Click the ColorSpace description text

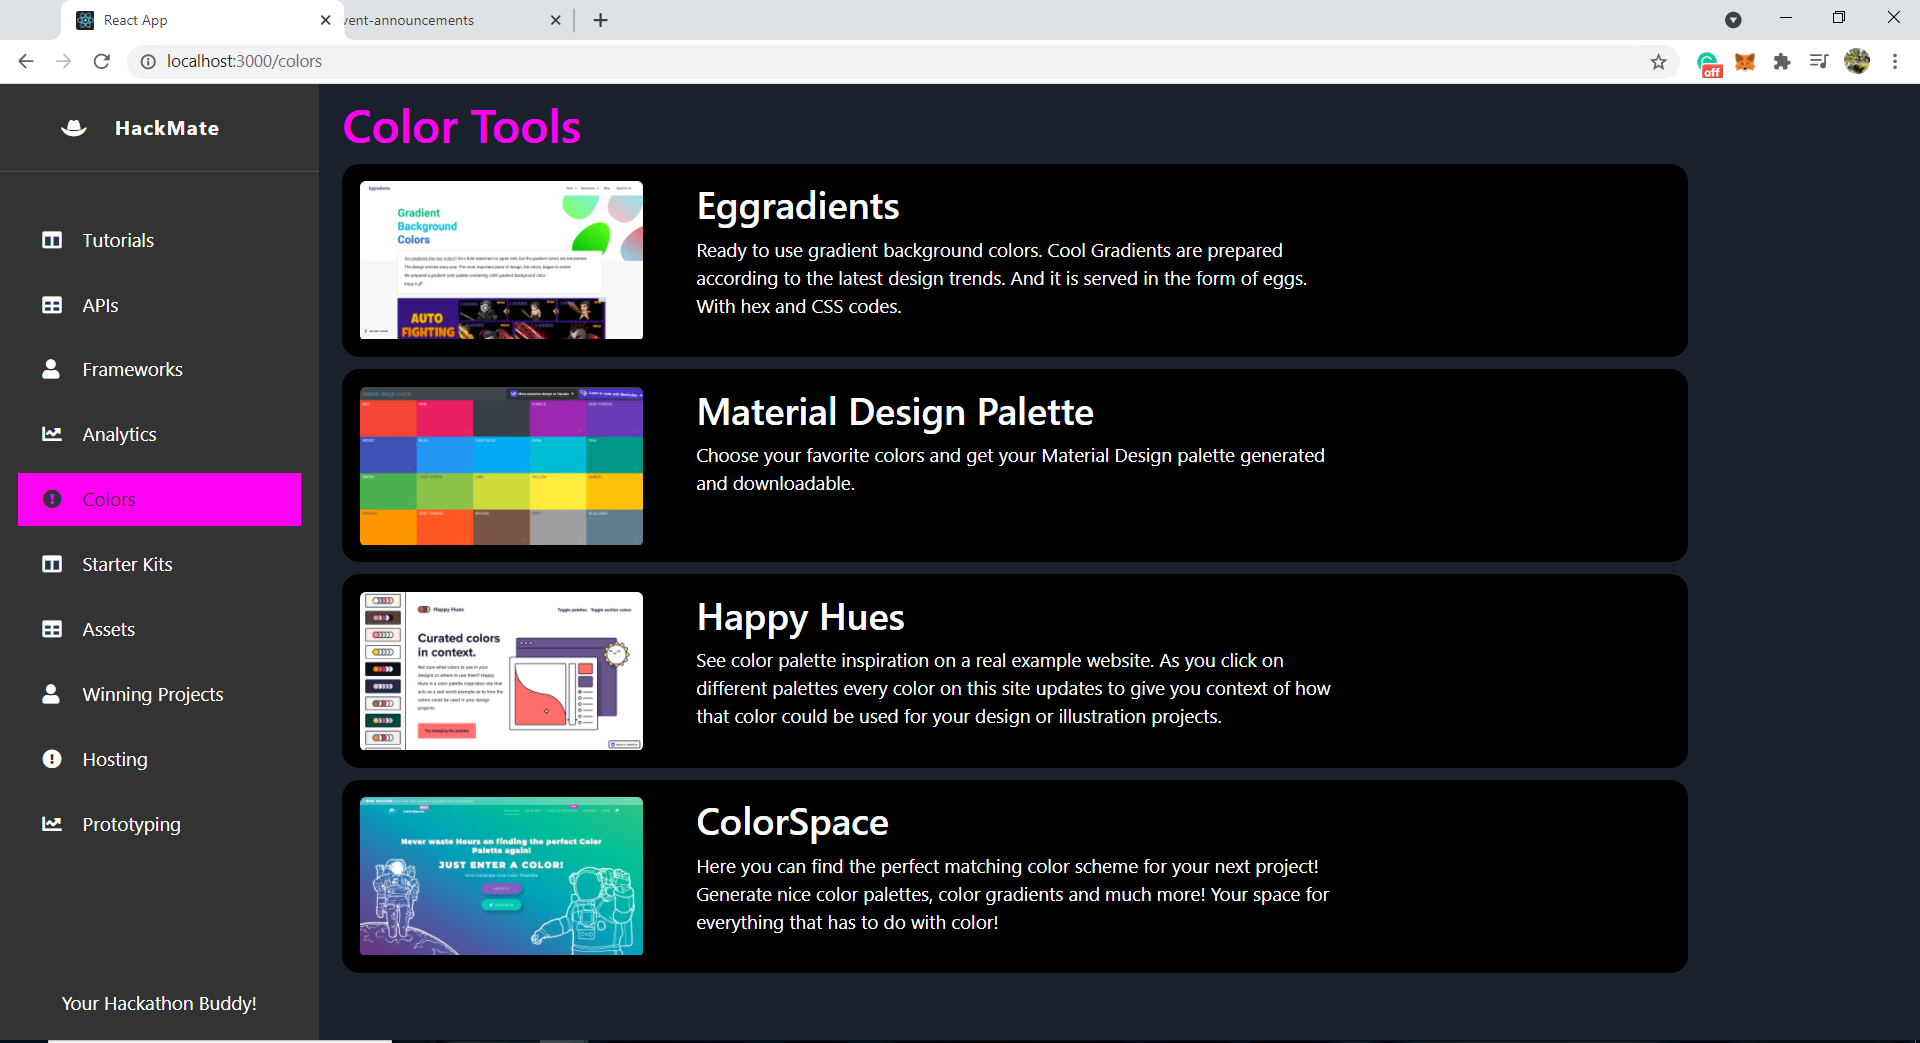point(1013,894)
